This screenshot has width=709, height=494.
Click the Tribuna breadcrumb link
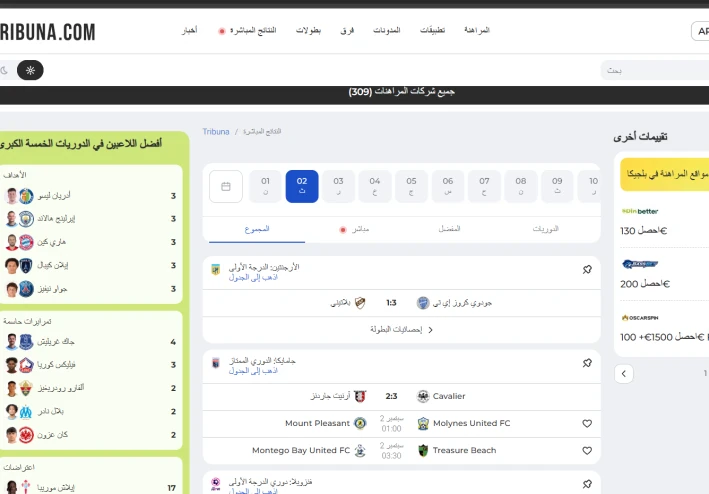[216, 132]
